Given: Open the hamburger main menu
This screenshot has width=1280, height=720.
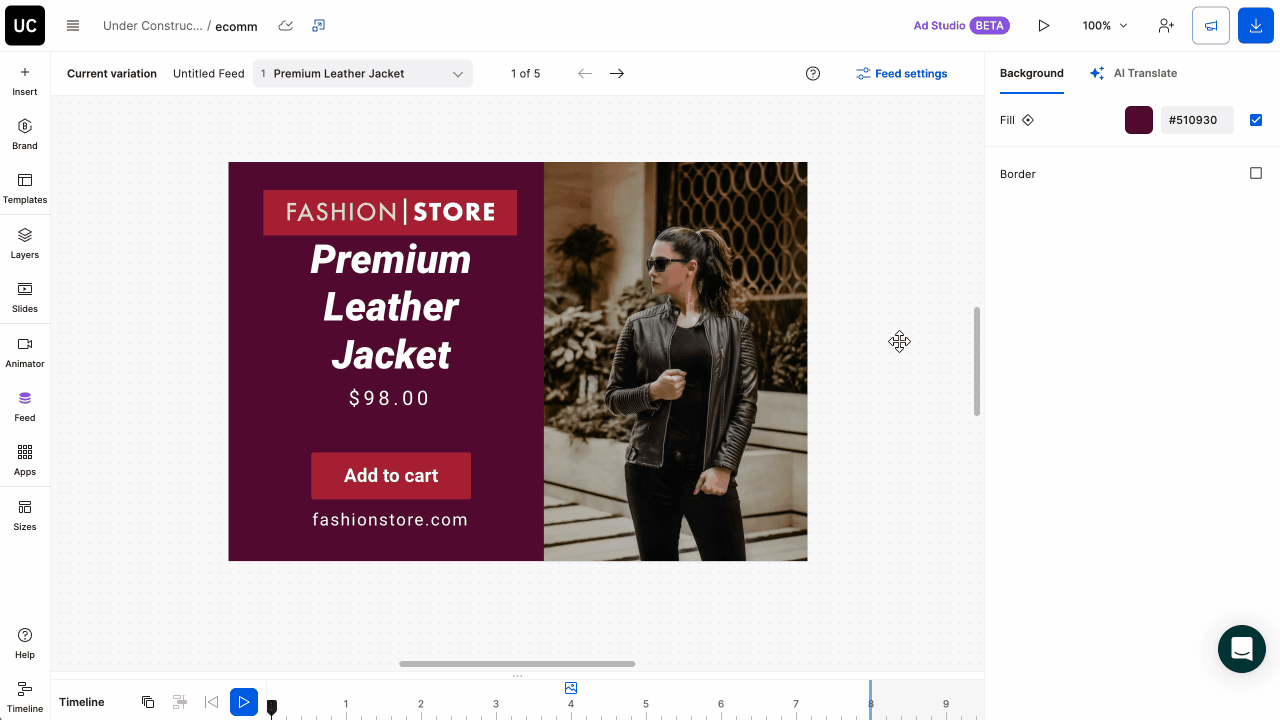Looking at the screenshot, I should (73, 26).
